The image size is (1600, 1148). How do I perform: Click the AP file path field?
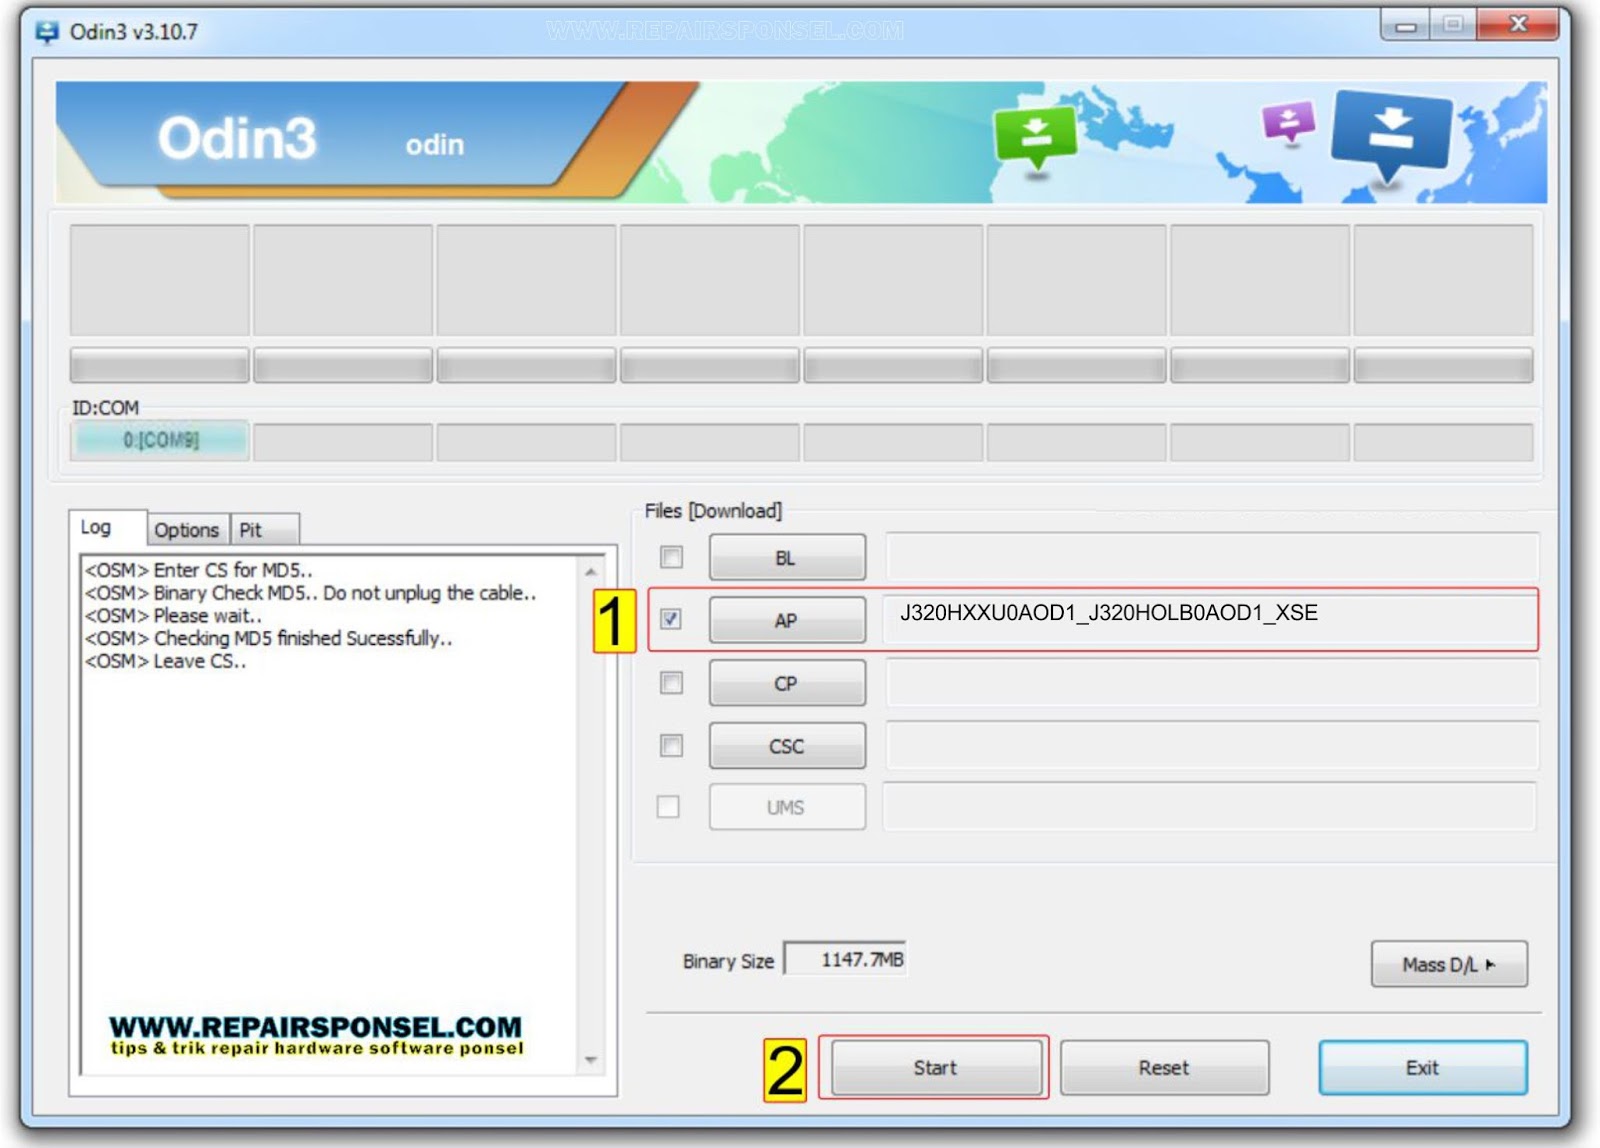[x=1211, y=619]
